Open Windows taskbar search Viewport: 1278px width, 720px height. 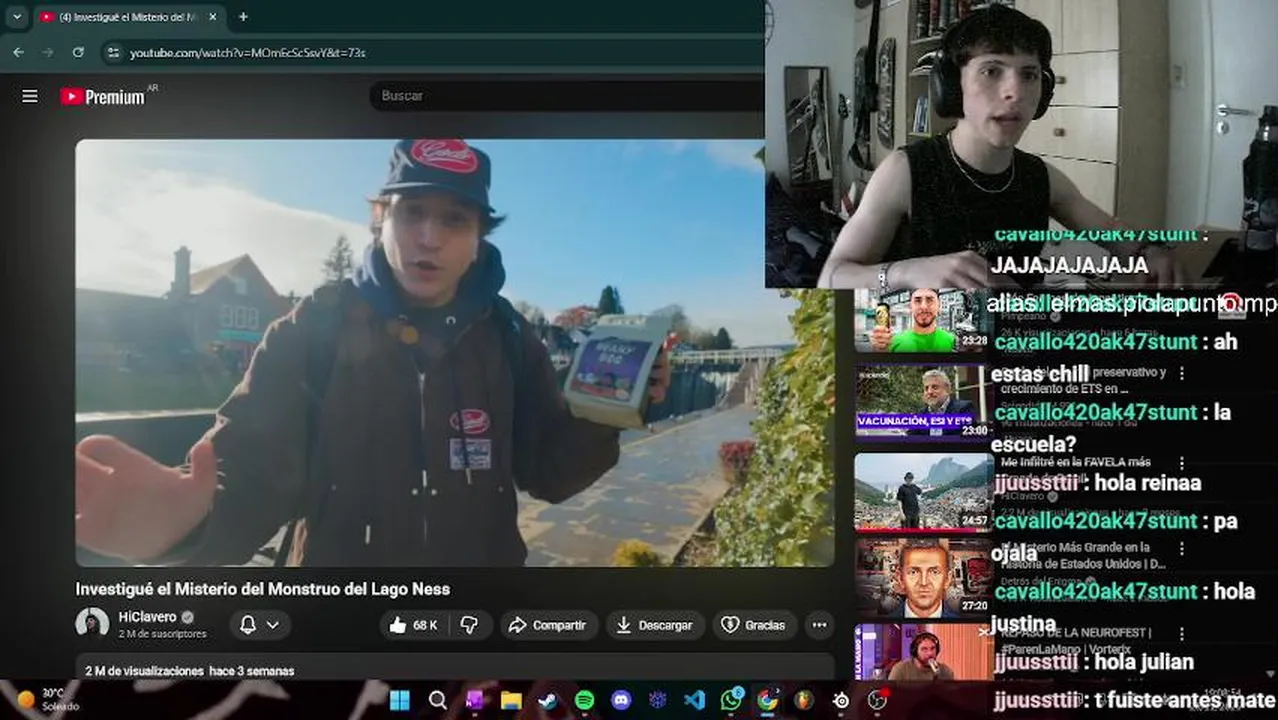tap(437, 700)
